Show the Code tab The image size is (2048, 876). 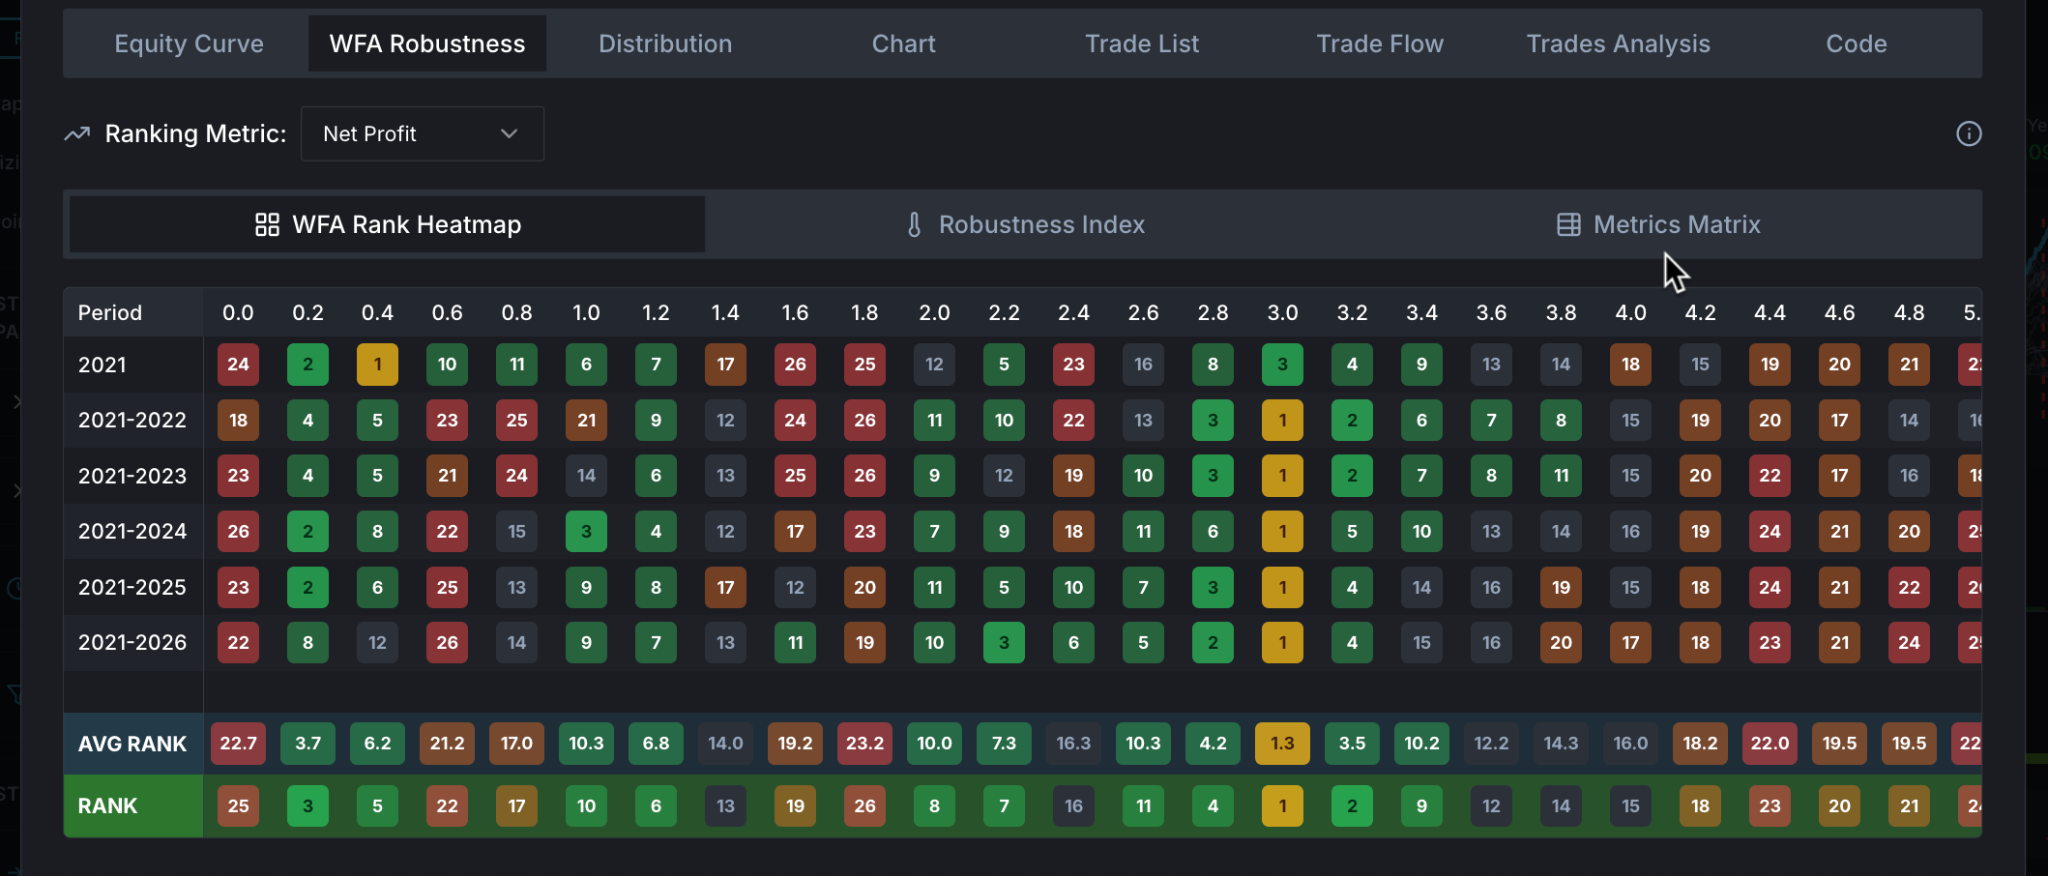pos(1856,44)
